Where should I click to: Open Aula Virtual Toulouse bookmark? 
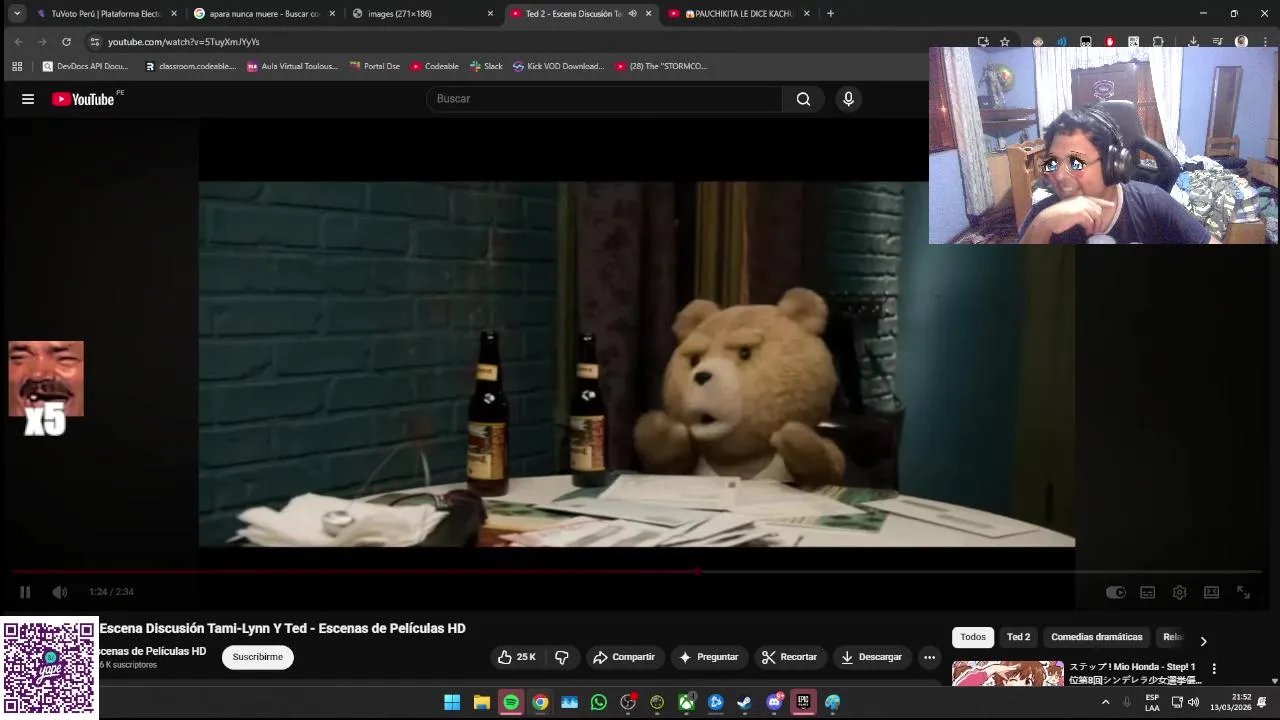click(x=292, y=66)
